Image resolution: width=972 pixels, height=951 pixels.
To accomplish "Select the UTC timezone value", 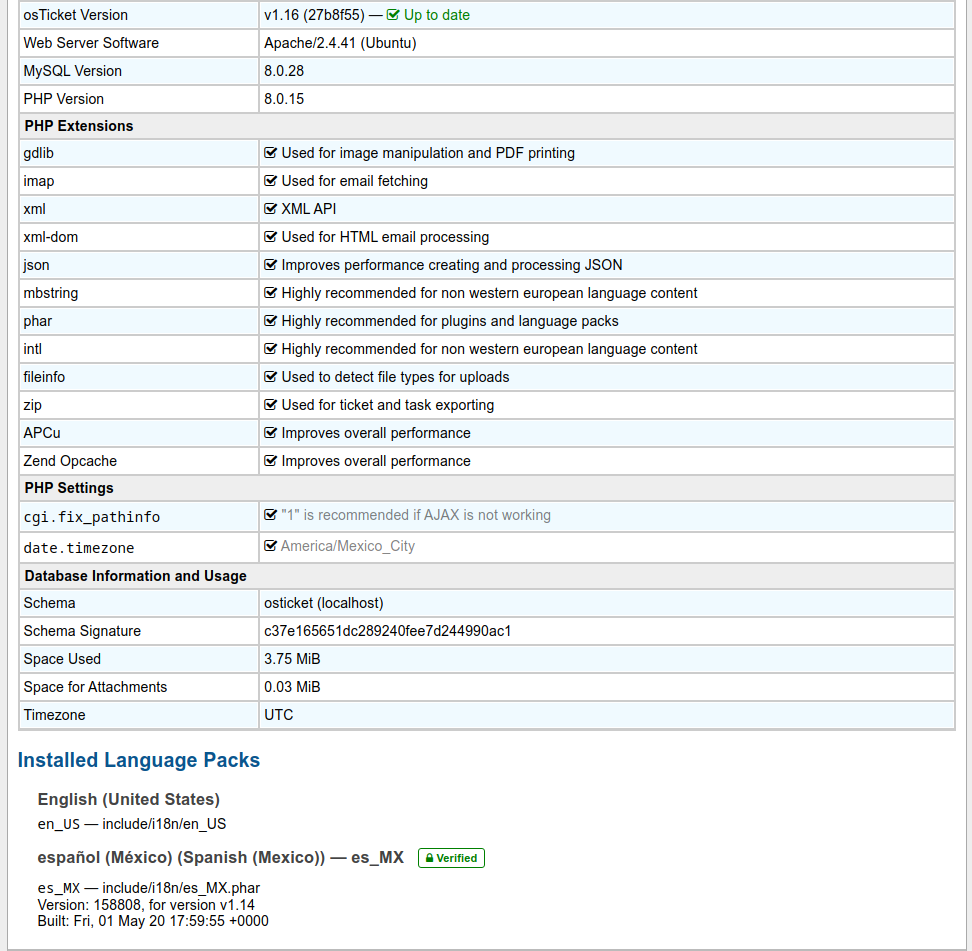I will tap(278, 715).
